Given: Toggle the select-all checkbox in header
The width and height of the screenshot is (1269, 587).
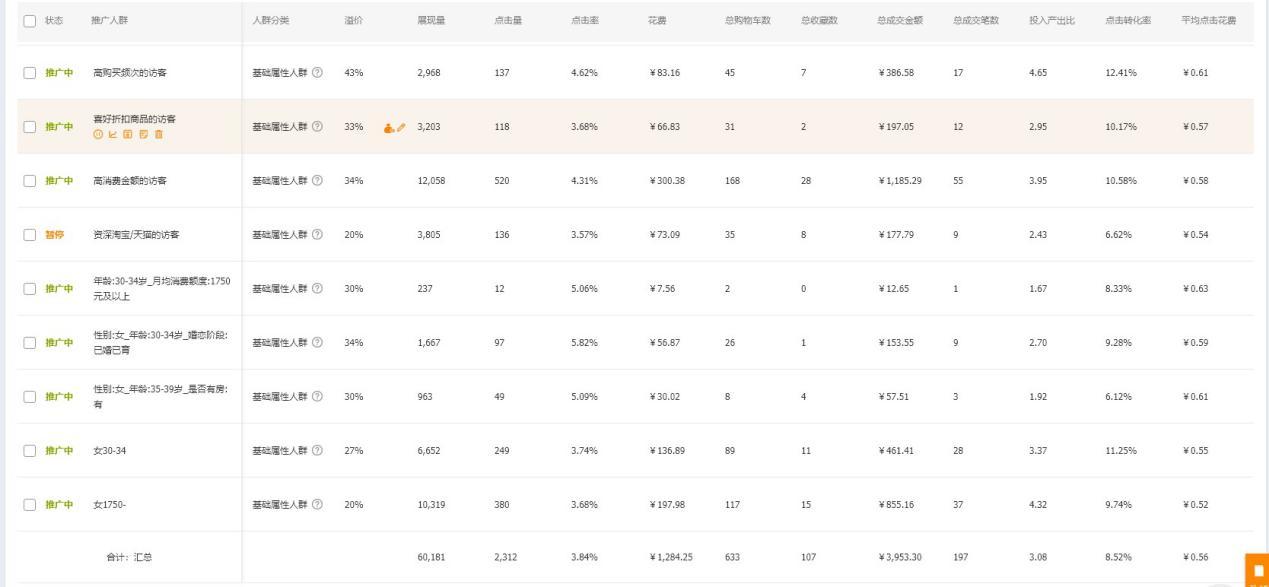Looking at the screenshot, I should click(29, 21).
